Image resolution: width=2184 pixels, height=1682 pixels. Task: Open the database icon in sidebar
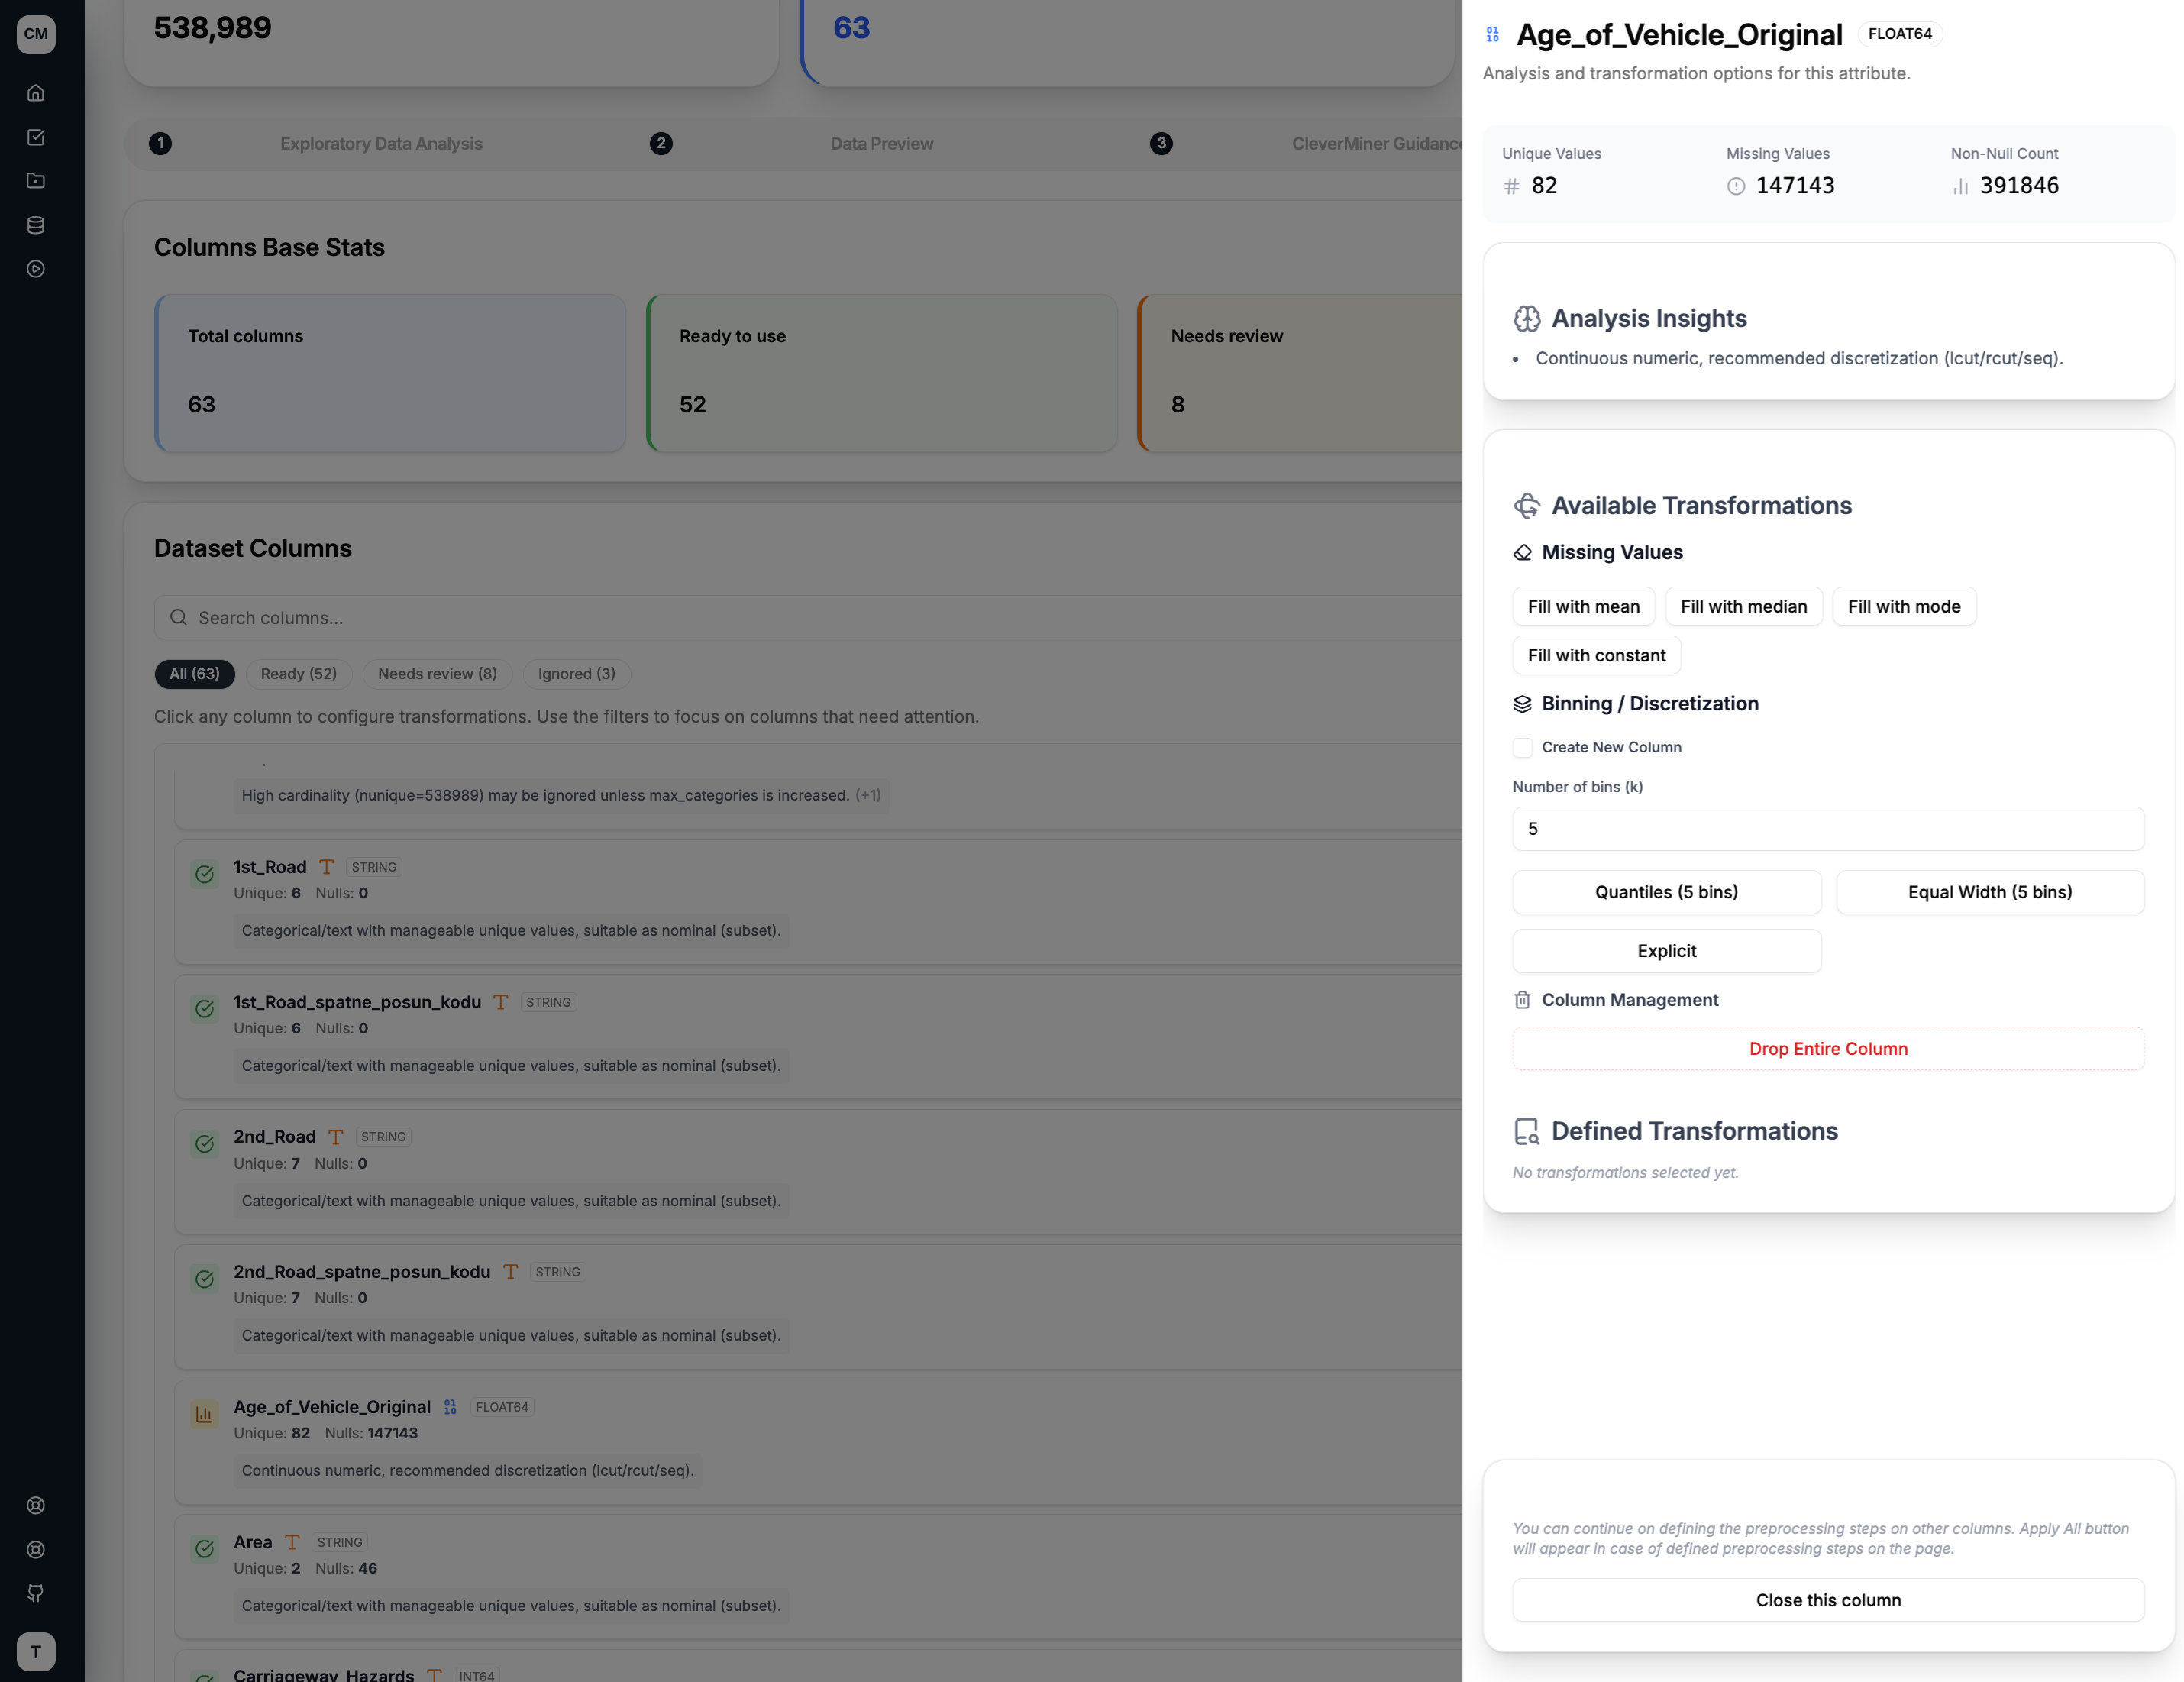36,225
